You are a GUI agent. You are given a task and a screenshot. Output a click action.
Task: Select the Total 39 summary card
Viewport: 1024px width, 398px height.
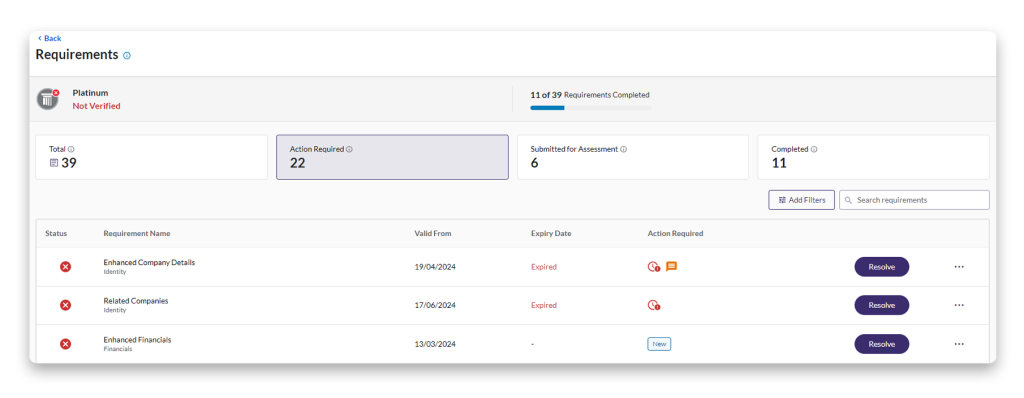click(x=152, y=157)
